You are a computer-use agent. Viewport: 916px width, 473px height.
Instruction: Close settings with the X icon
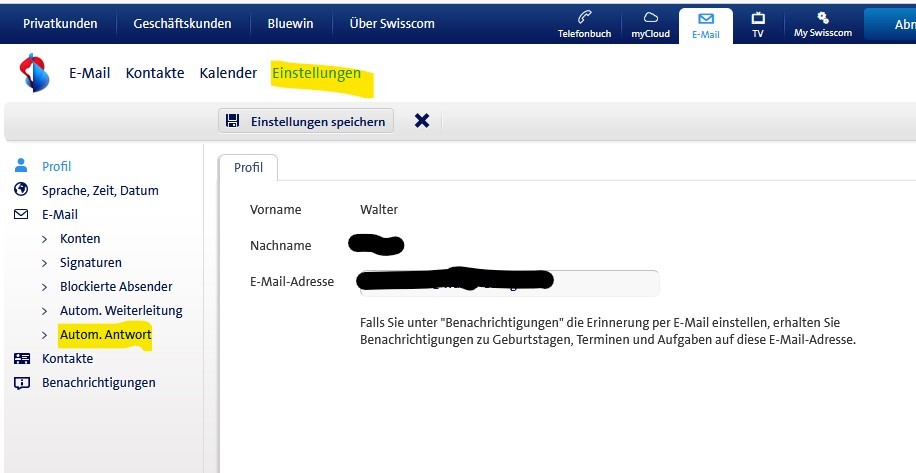(422, 121)
